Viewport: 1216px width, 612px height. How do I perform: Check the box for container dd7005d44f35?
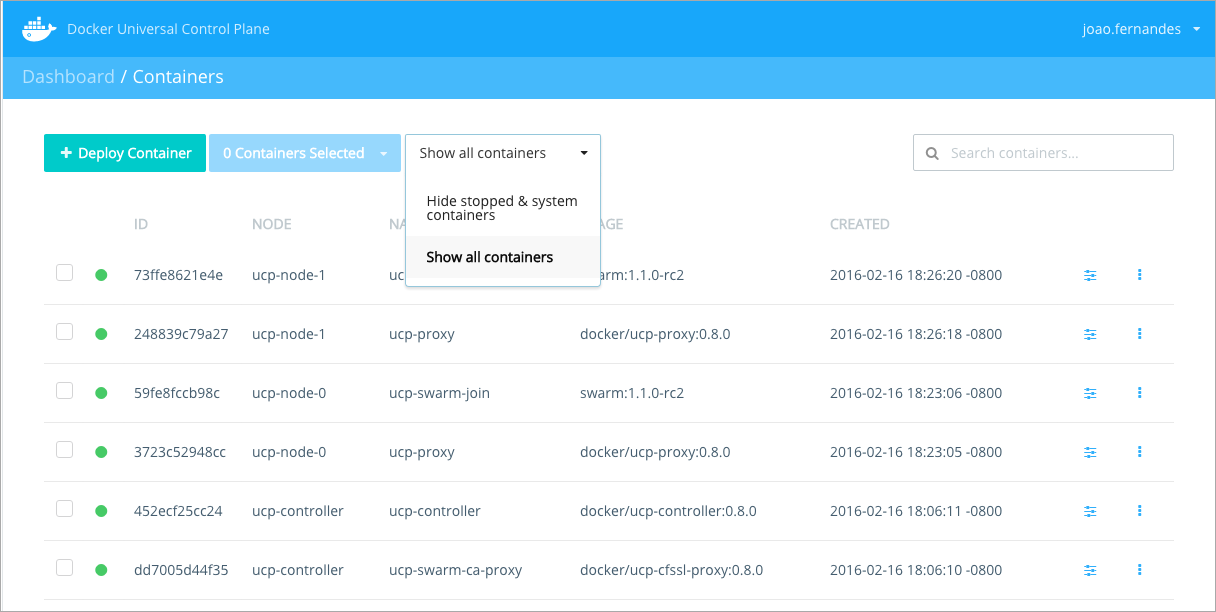[x=65, y=568]
